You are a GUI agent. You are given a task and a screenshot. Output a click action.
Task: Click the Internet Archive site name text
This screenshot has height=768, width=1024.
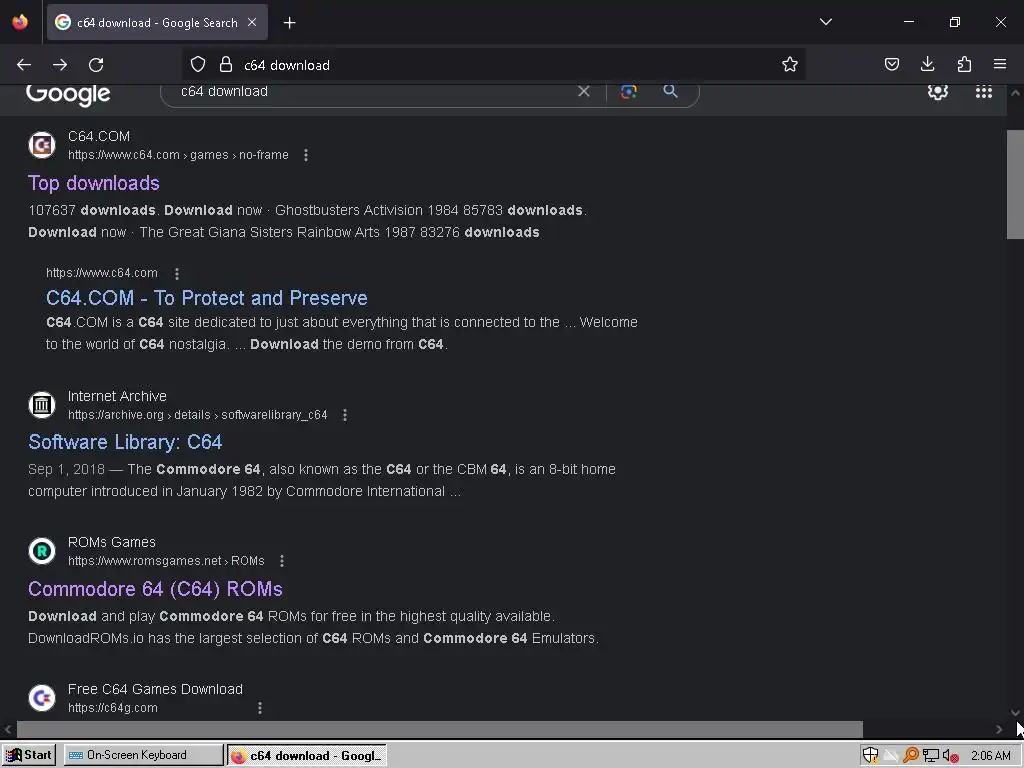tap(117, 396)
